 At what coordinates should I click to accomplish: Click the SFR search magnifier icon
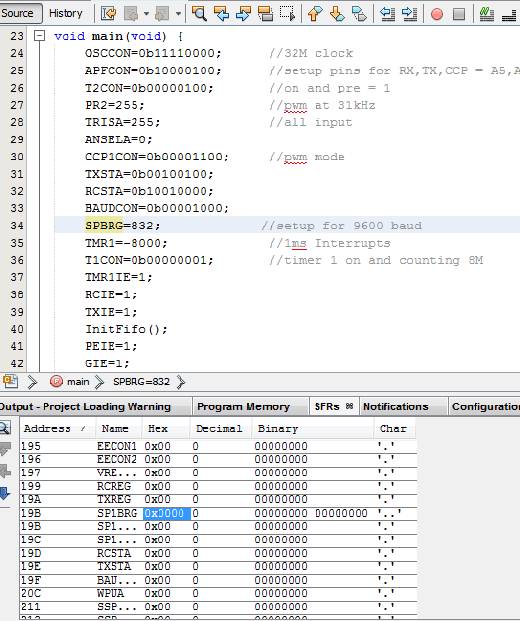(5, 428)
